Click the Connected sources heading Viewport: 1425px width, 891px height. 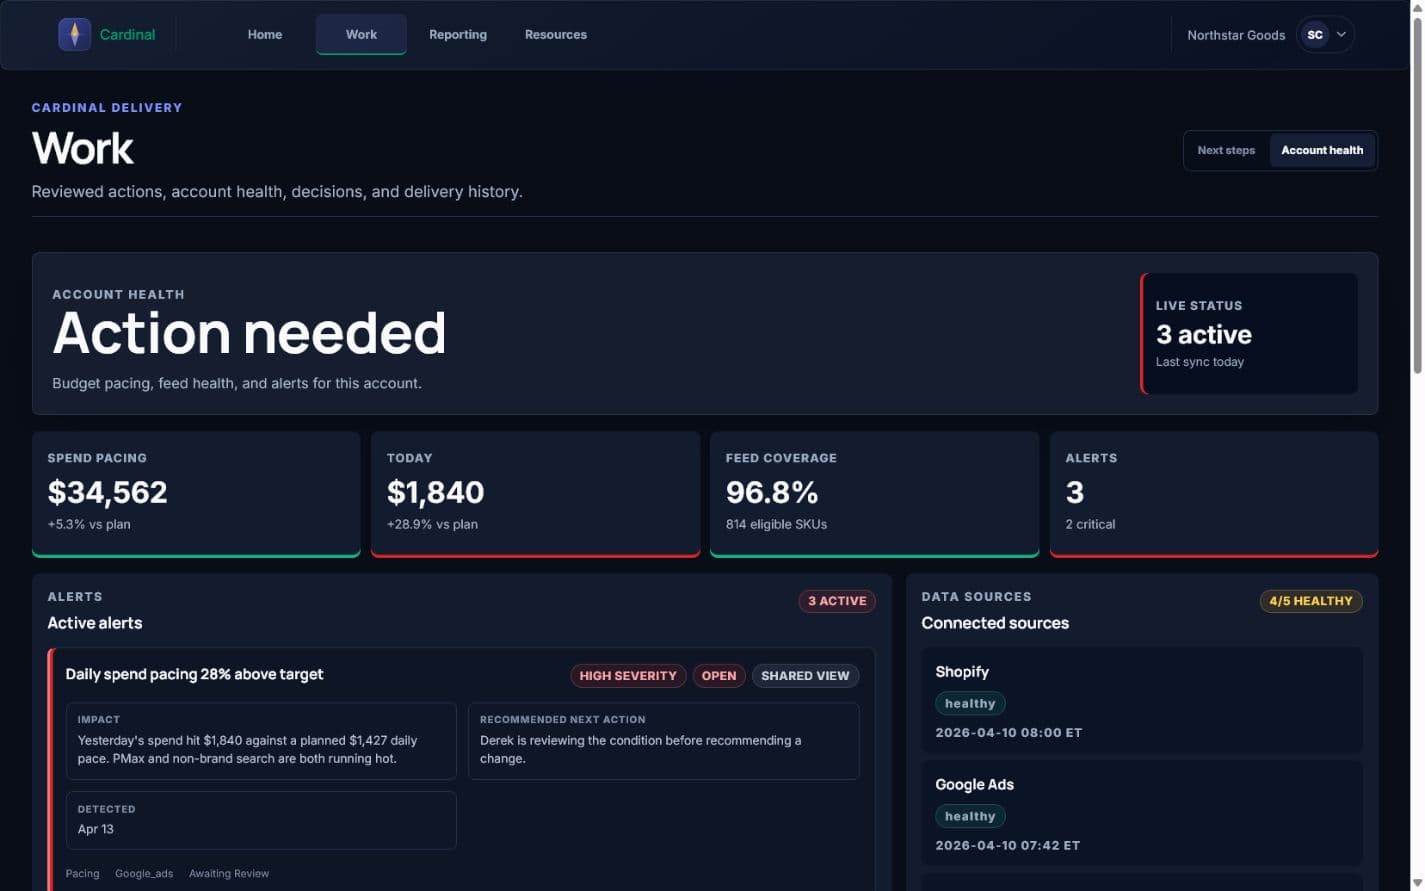pyautogui.click(x=995, y=623)
